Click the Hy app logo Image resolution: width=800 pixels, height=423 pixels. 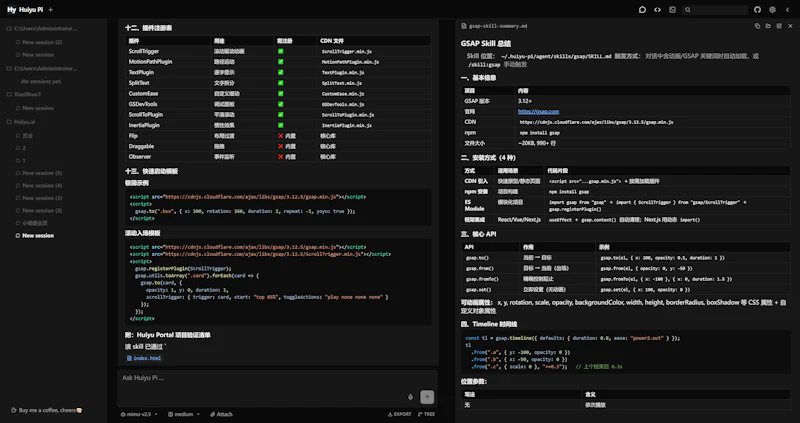[11, 10]
